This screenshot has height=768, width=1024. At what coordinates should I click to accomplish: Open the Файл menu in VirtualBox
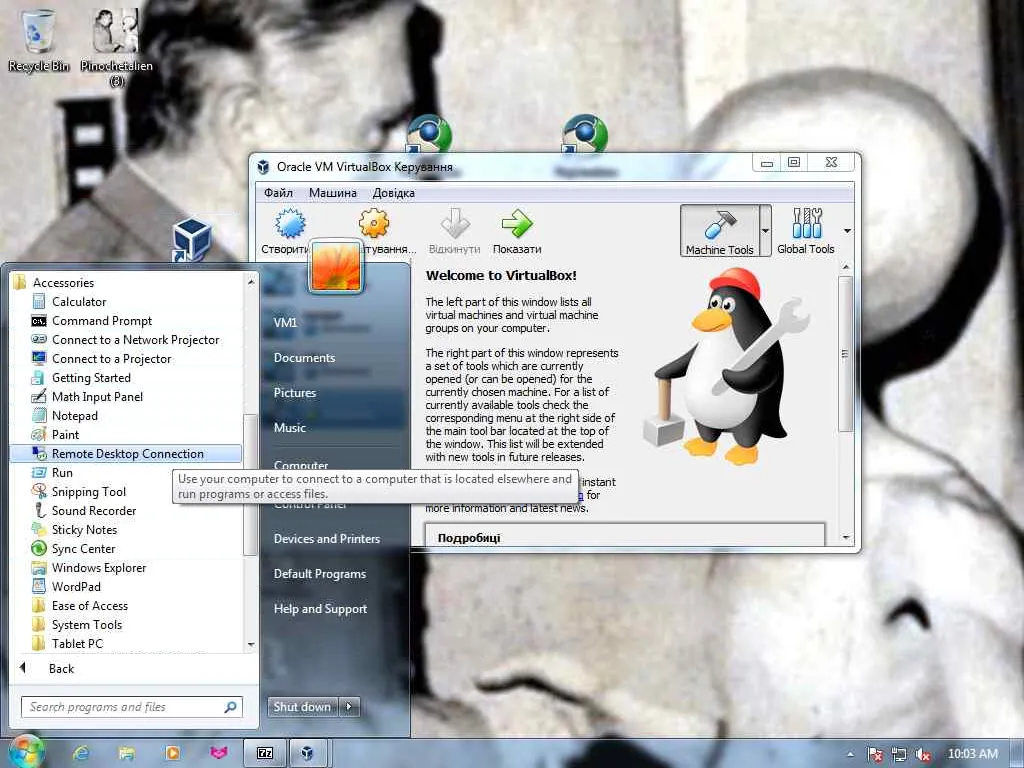pyautogui.click(x=278, y=193)
